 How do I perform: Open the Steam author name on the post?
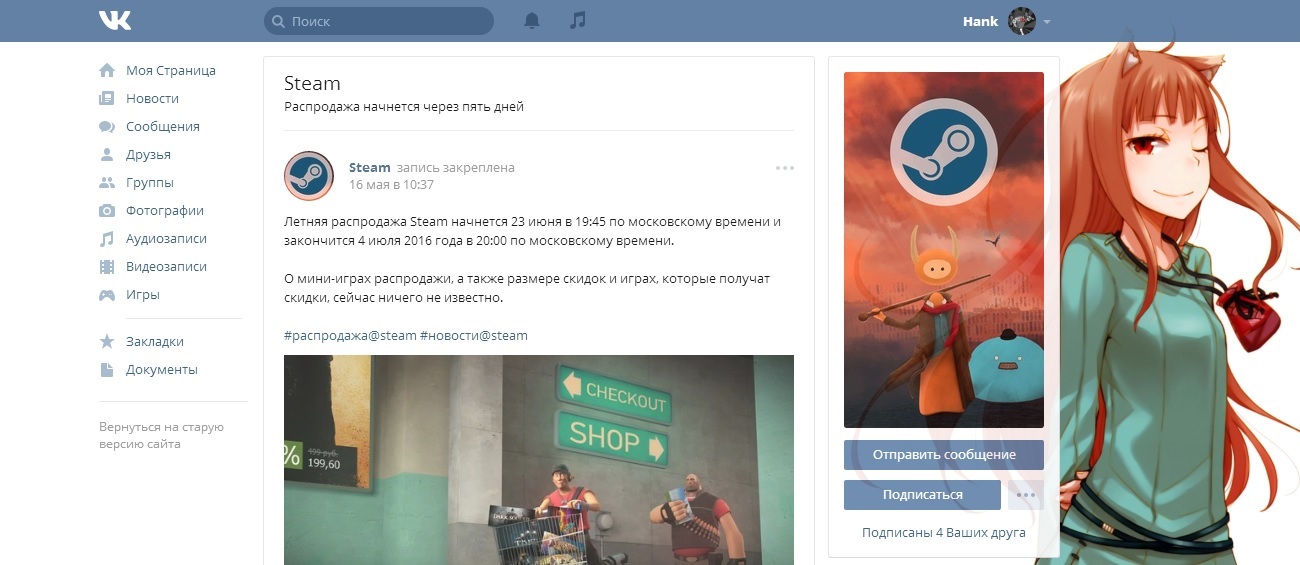[x=369, y=168]
